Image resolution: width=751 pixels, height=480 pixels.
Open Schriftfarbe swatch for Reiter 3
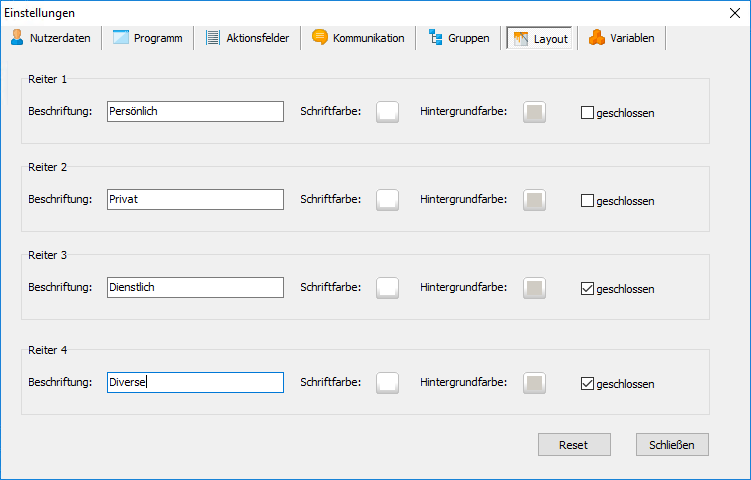point(387,289)
